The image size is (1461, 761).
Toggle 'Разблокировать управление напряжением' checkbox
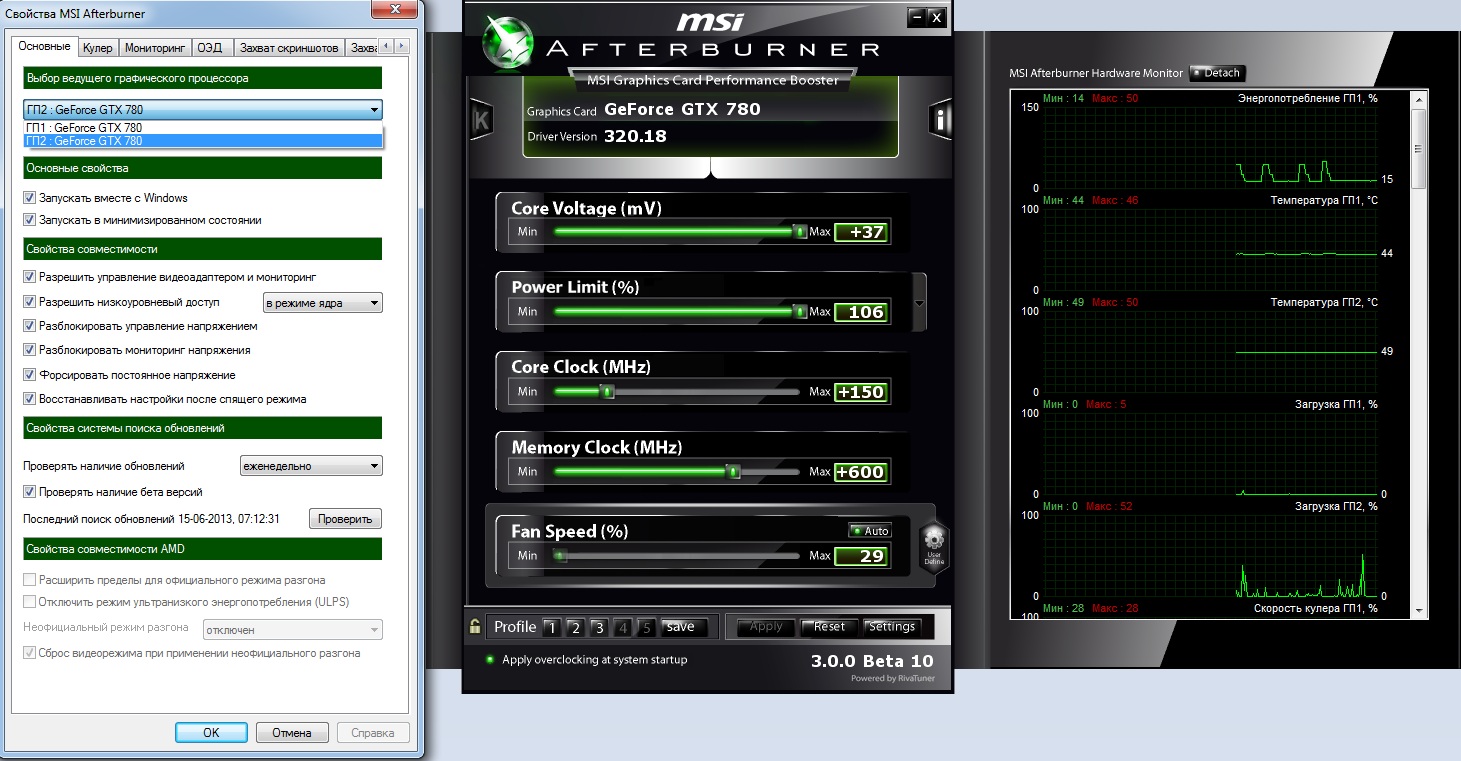pyautogui.click(x=30, y=326)
